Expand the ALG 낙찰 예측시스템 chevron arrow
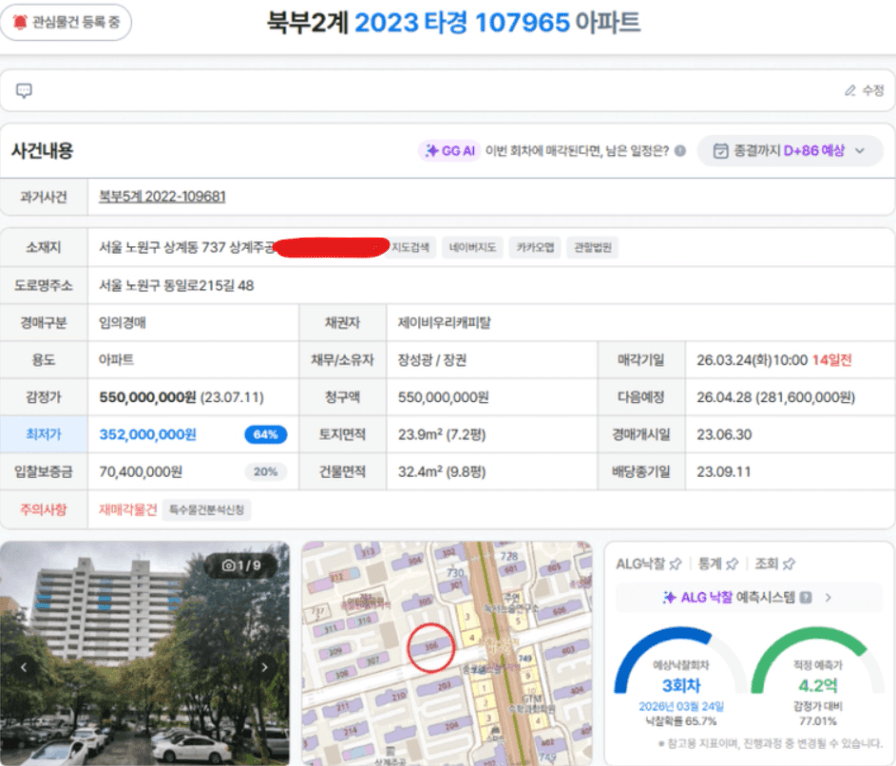896x766 pixels. 828,598
